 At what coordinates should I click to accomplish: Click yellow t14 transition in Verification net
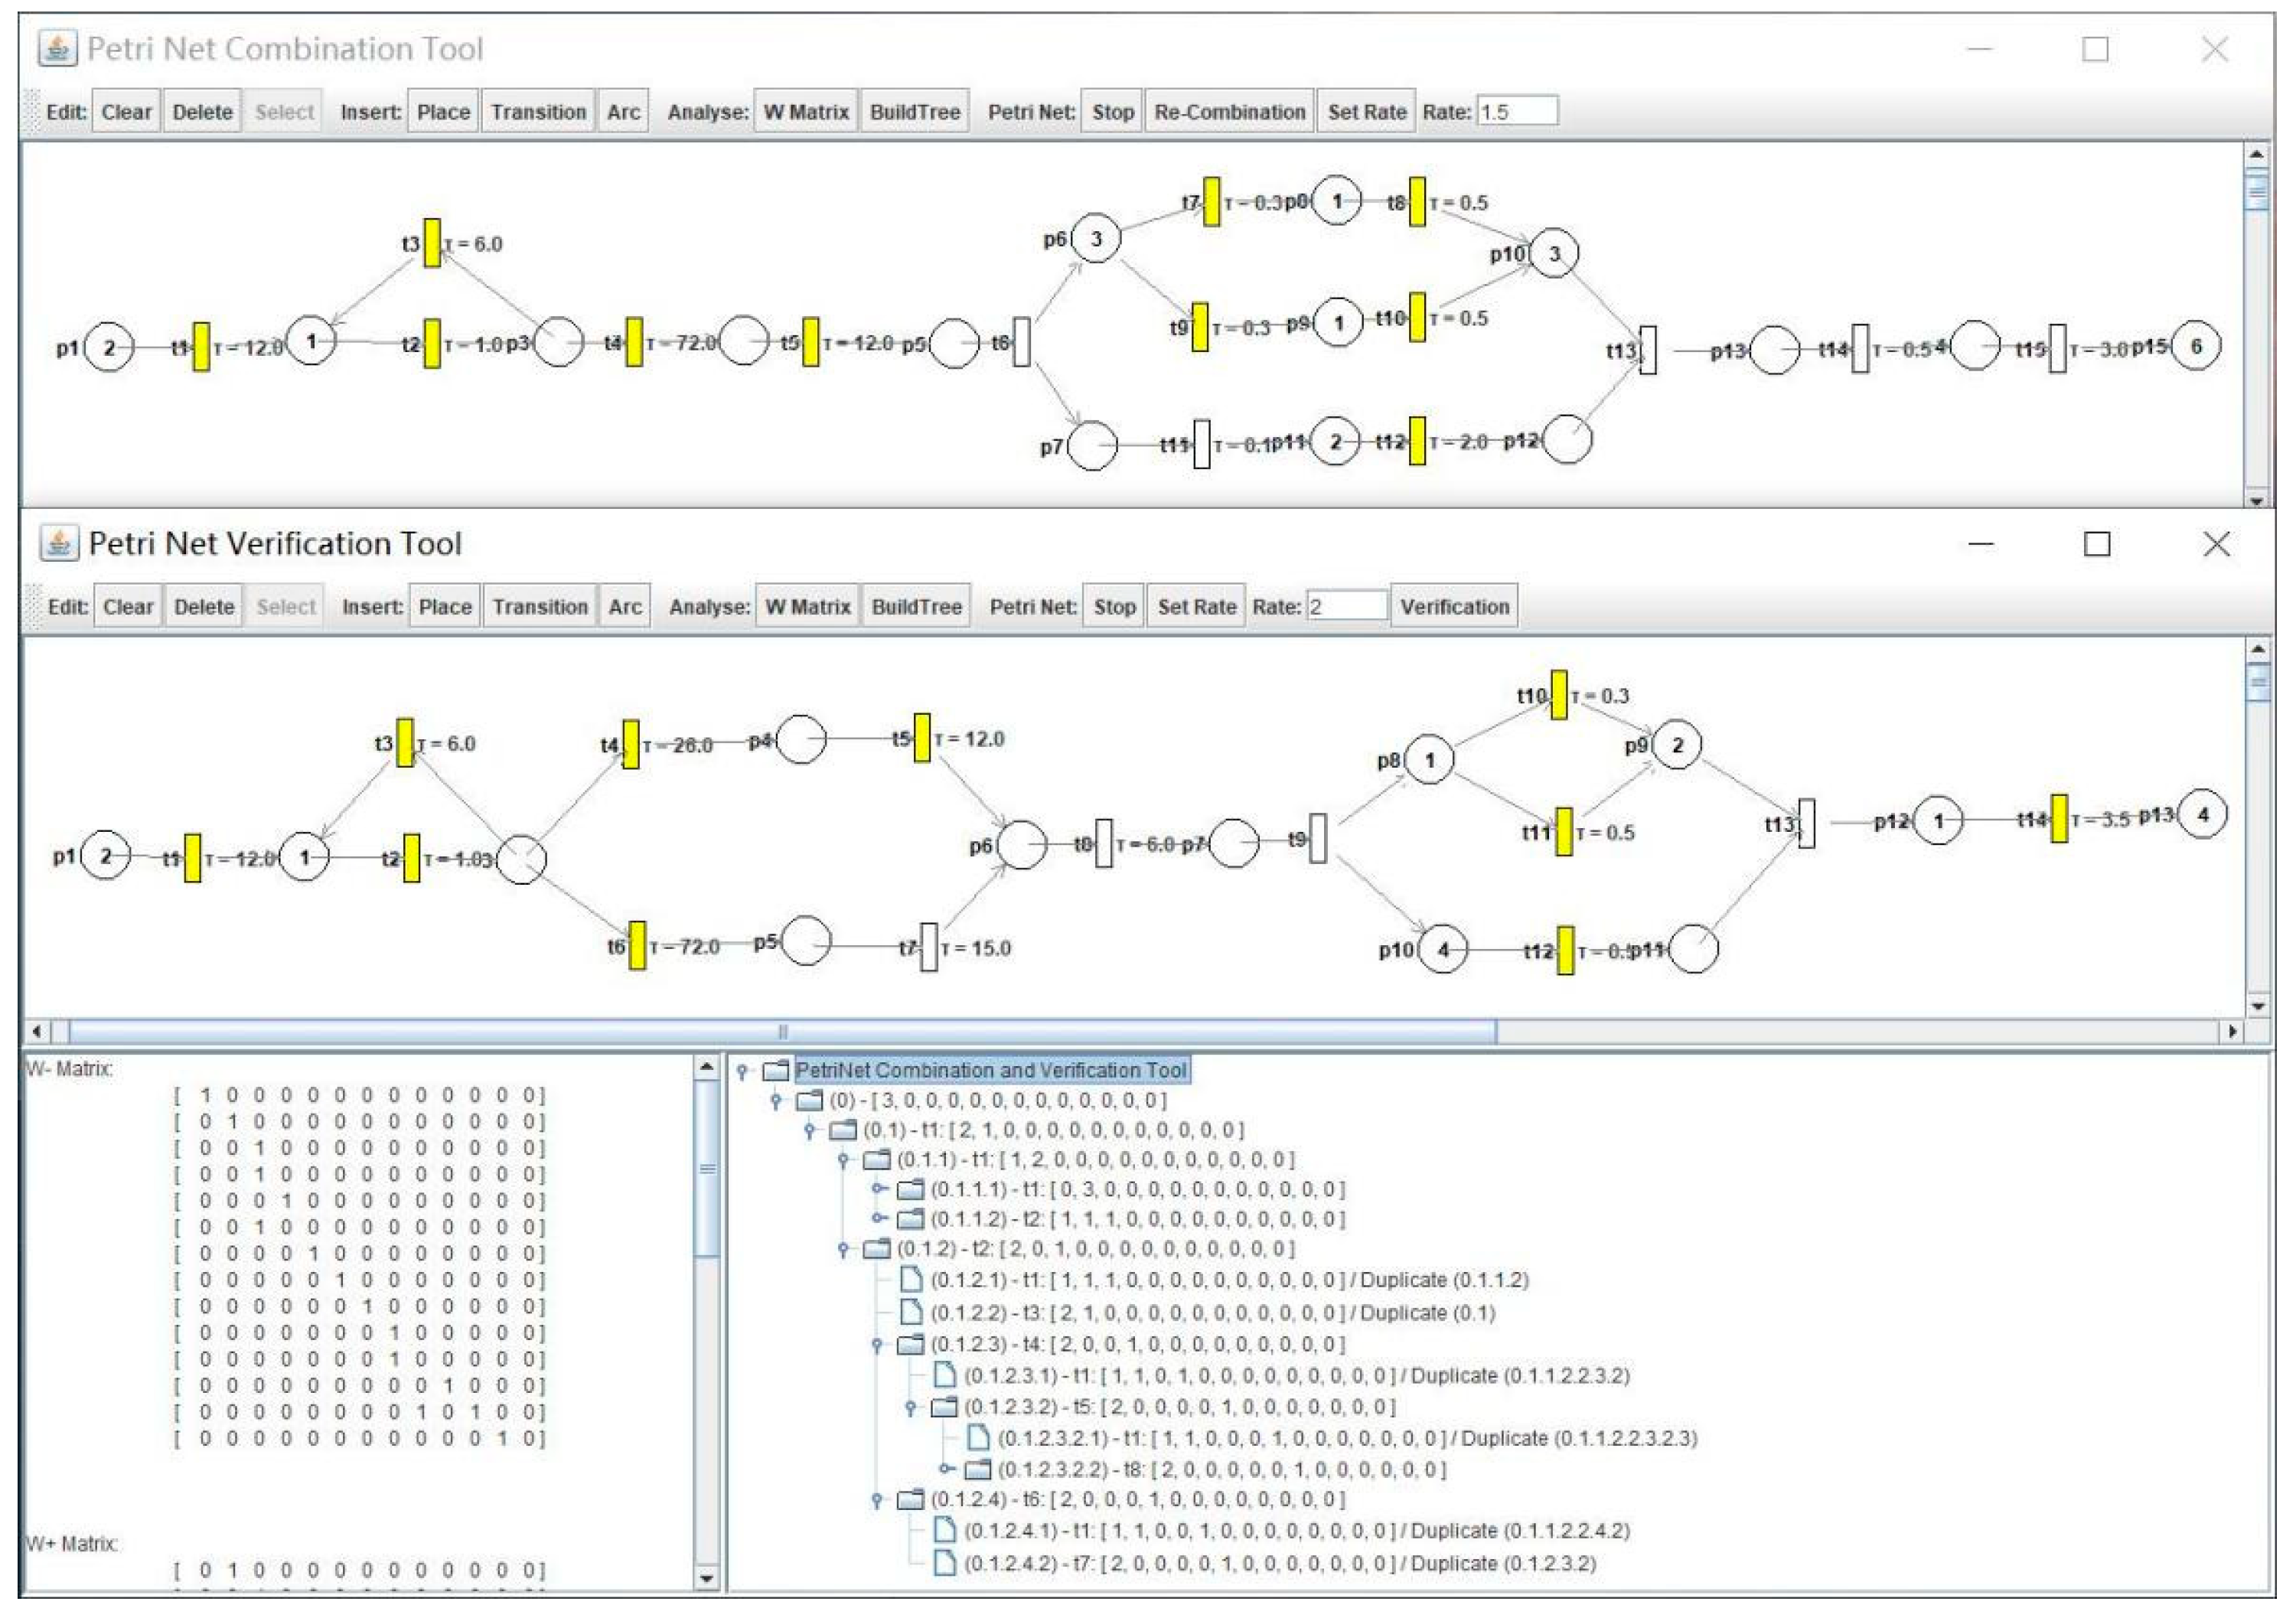tap(2059, 818)
